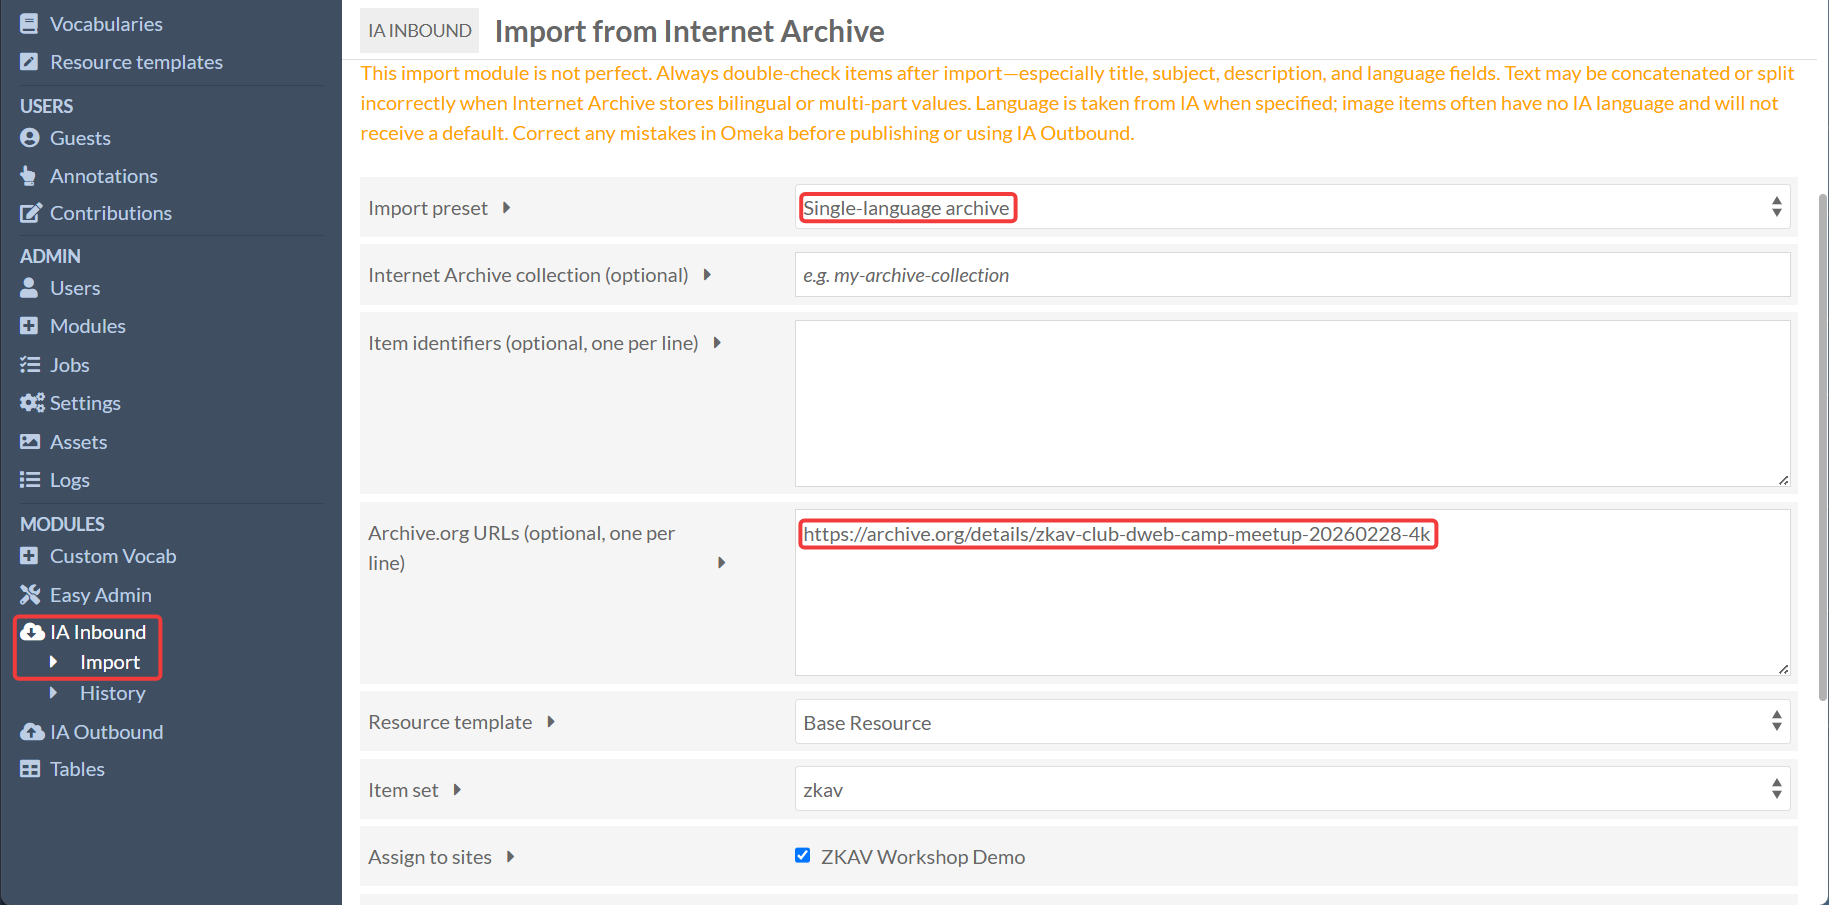Image resolution: width=1829 pixels, height=905 pixels.
Task: Open the Contributions page
Action: coord(111,213)
